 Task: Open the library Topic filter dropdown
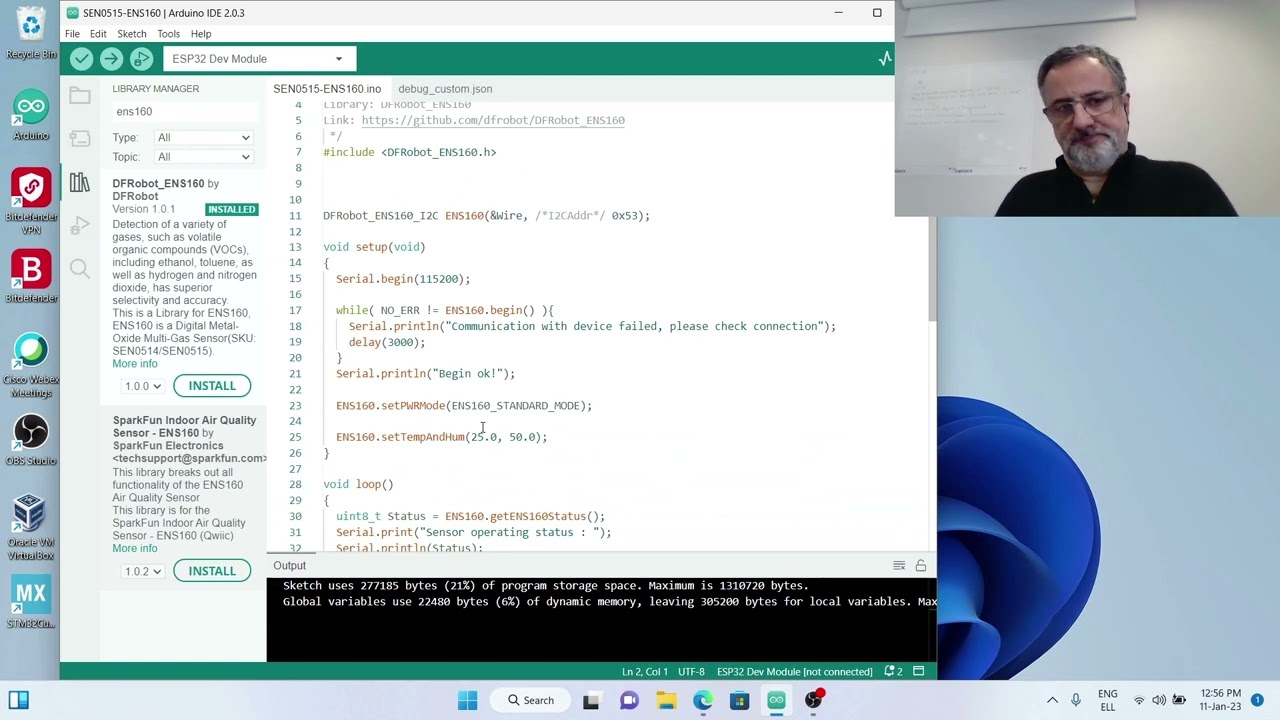pos(203,157)
